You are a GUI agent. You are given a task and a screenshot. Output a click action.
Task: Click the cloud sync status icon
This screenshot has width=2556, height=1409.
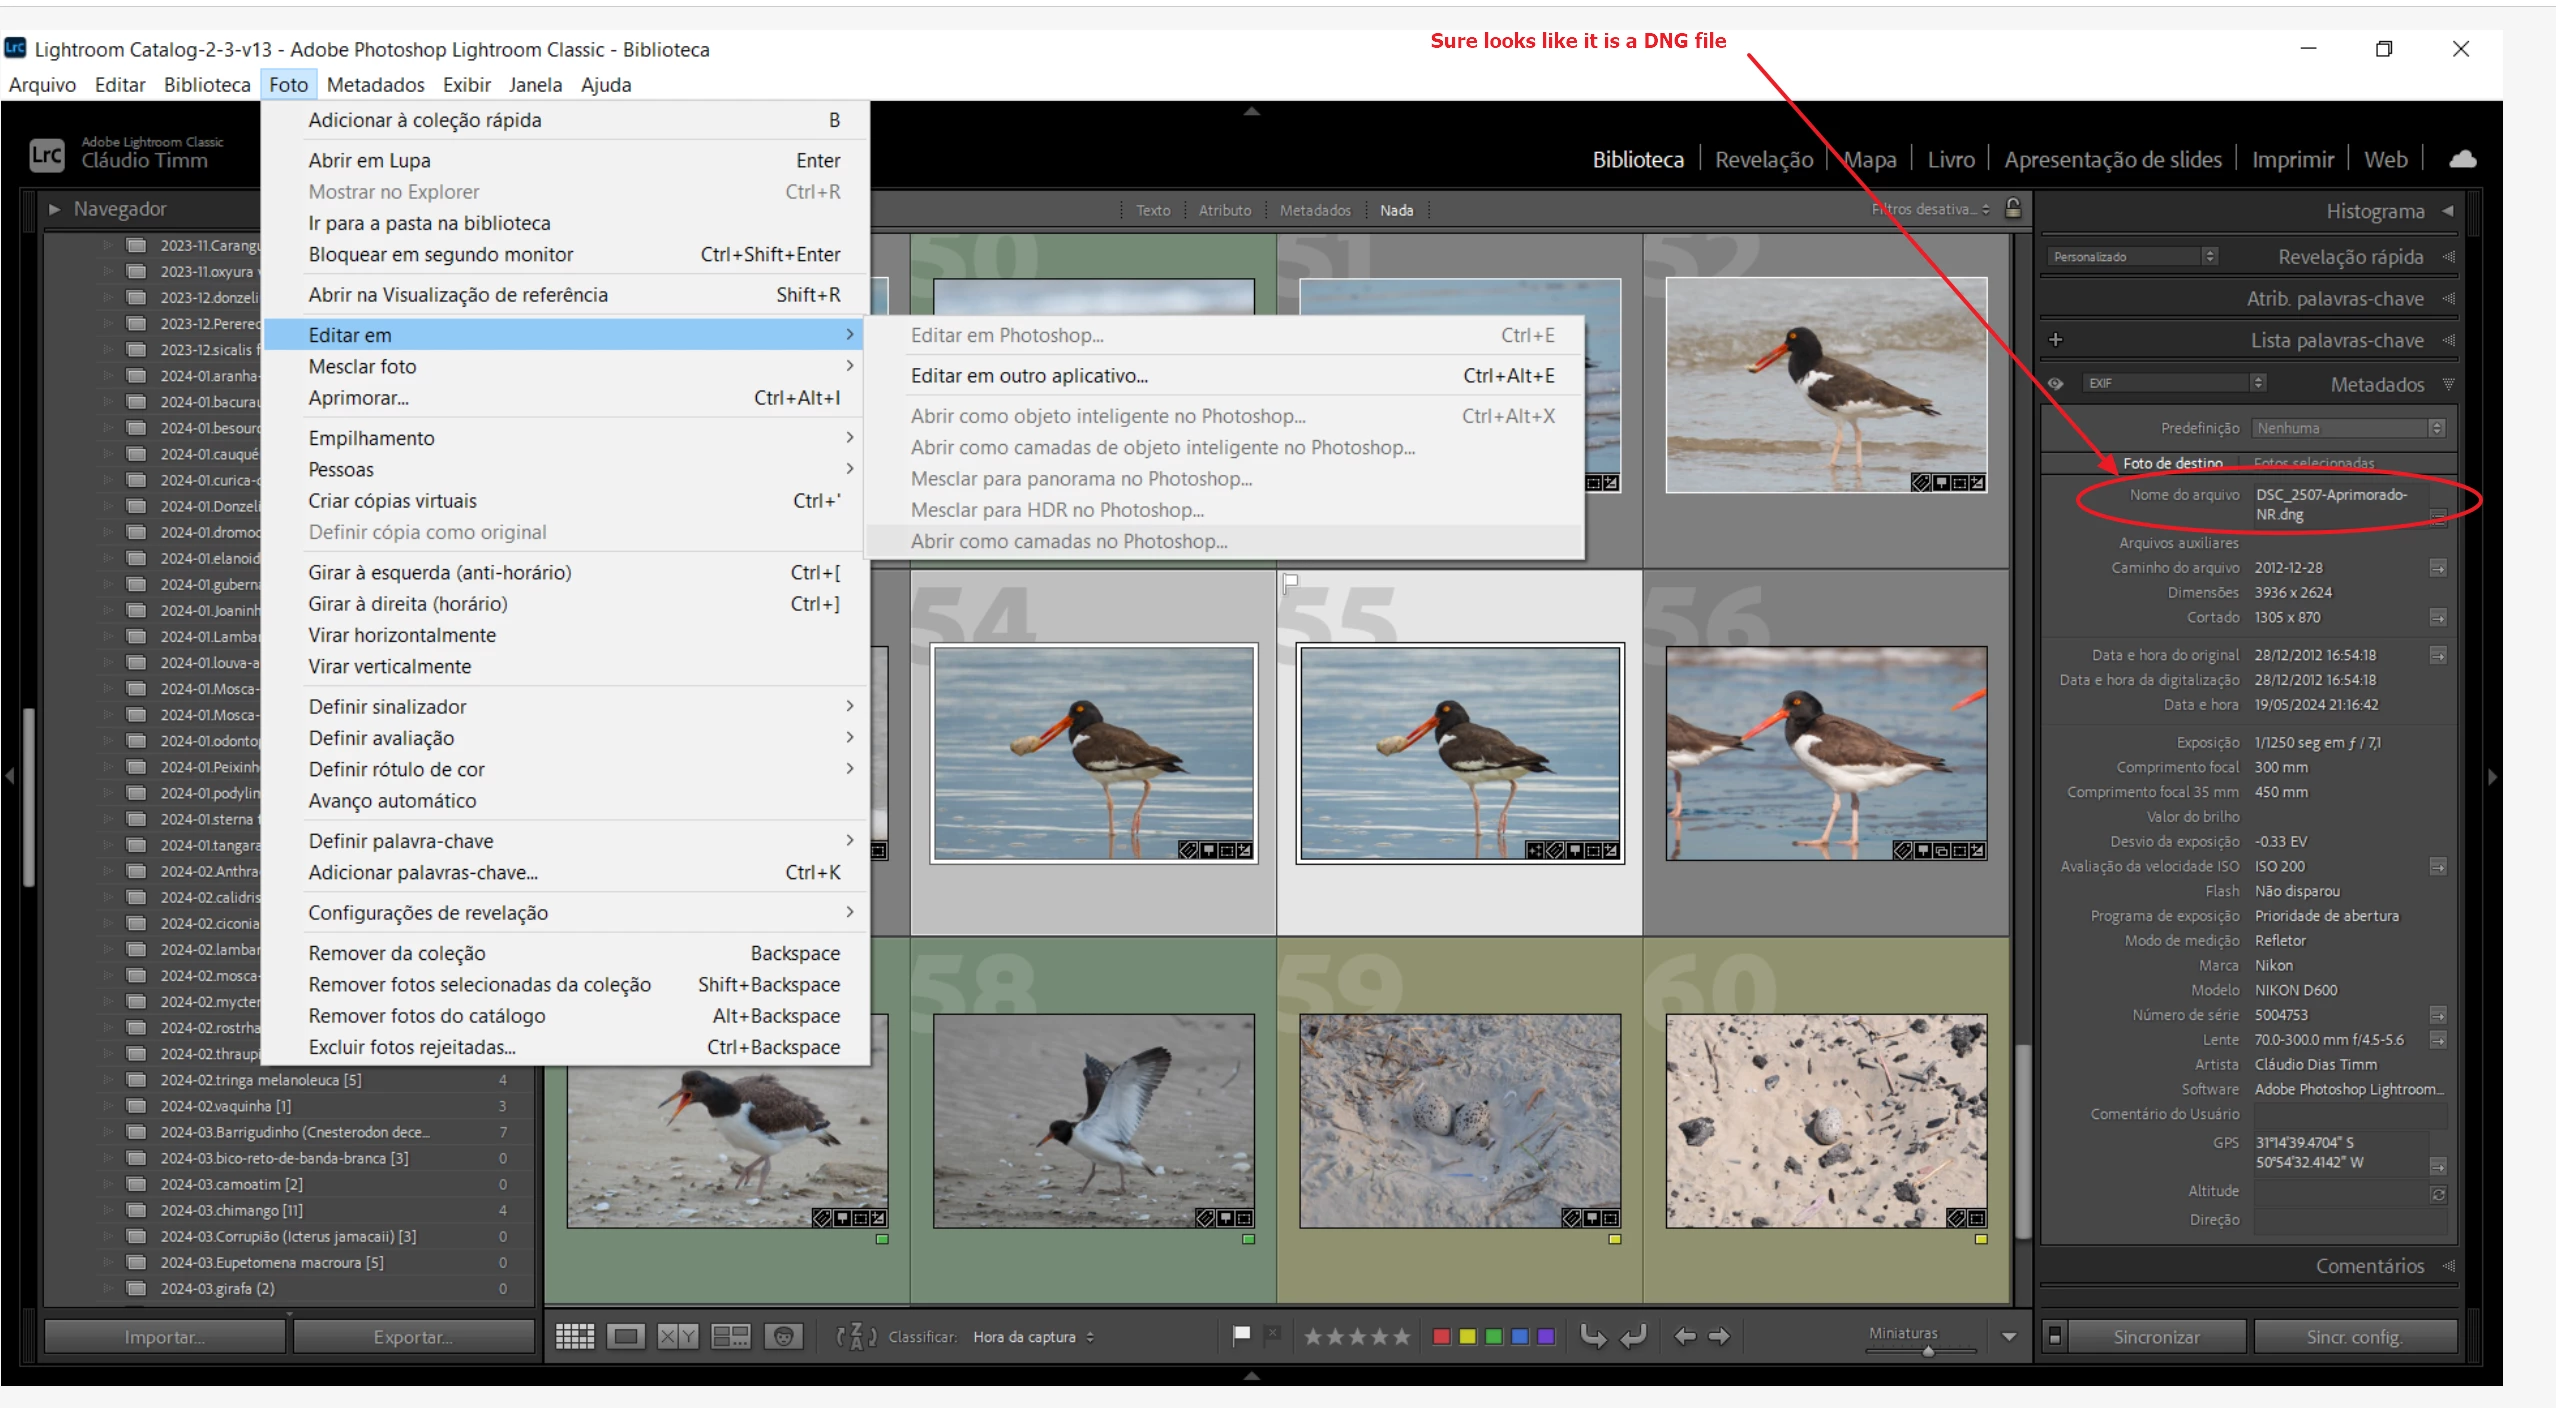coord(2462,159)
